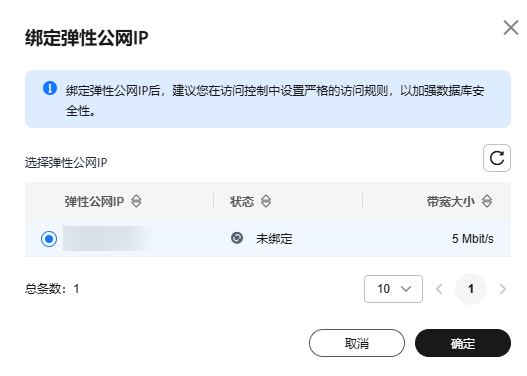Open the 10 per page dropdown
The height and width of the screenshot is (376, 527).
(x=393, y=289)
